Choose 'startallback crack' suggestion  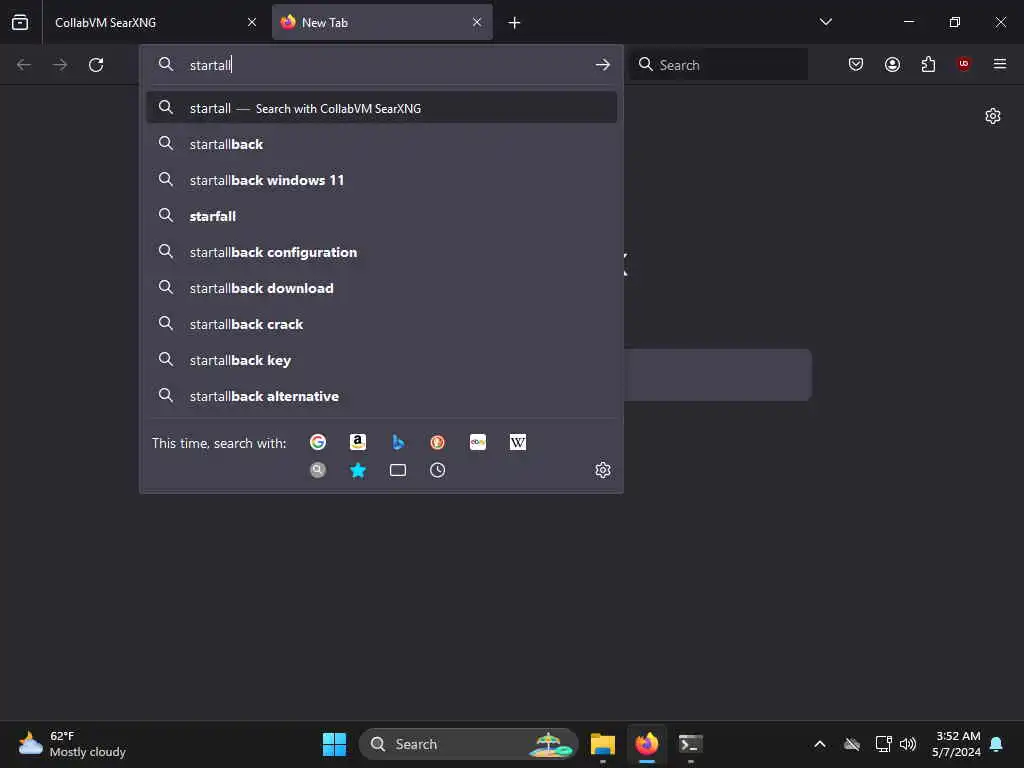pos(382,324)
